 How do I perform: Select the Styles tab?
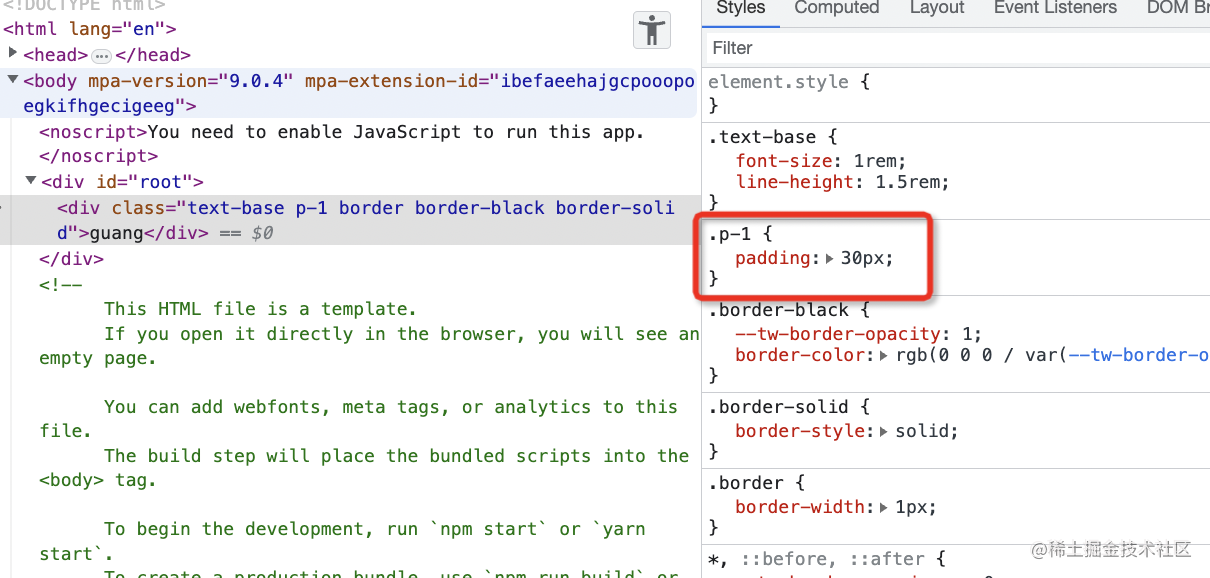pyautogui.click(x=741, y=8)
